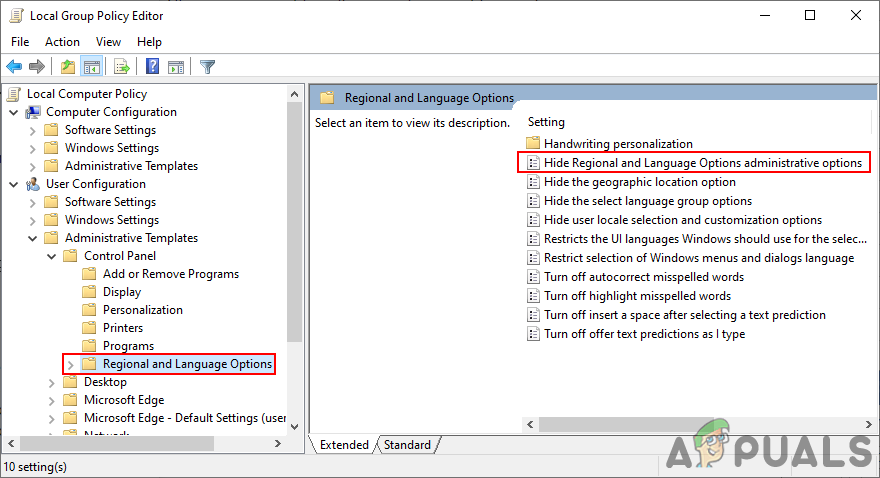This screenshot has height=478, width=880.
Task: Expand the Regional and Language Options node
Action: click(71, 365)
